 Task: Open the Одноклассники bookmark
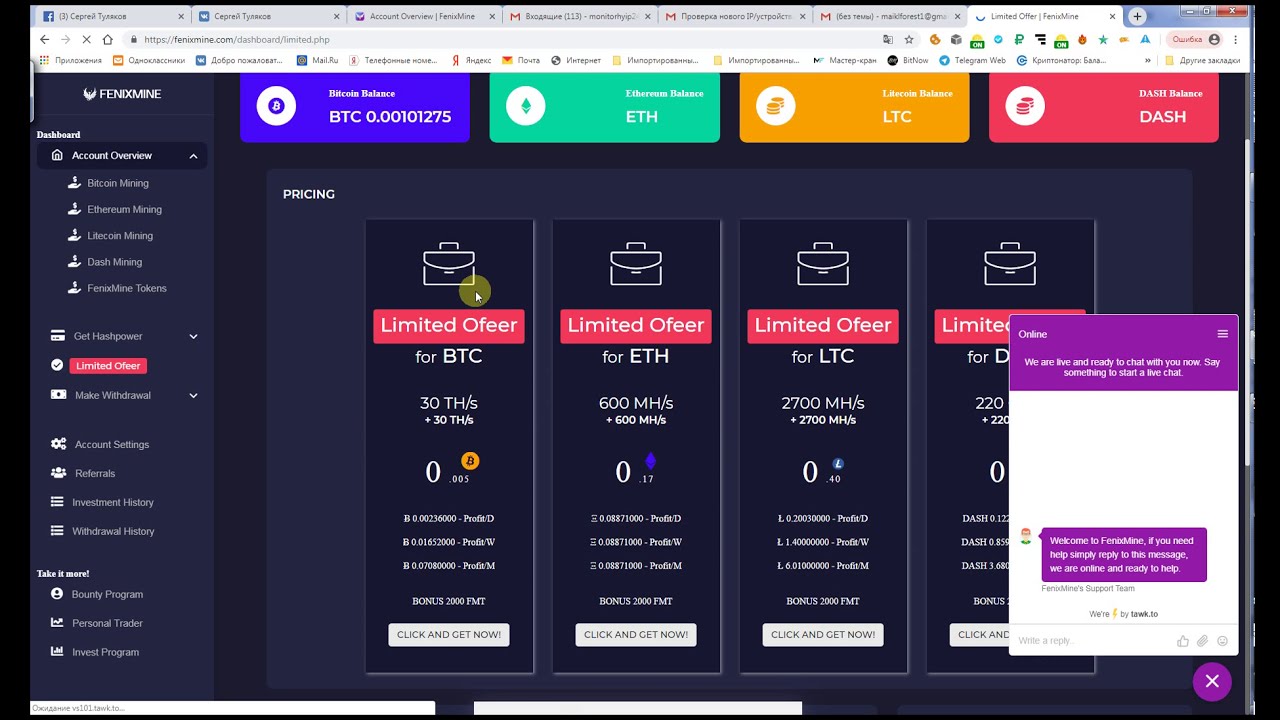click(150, 60)
